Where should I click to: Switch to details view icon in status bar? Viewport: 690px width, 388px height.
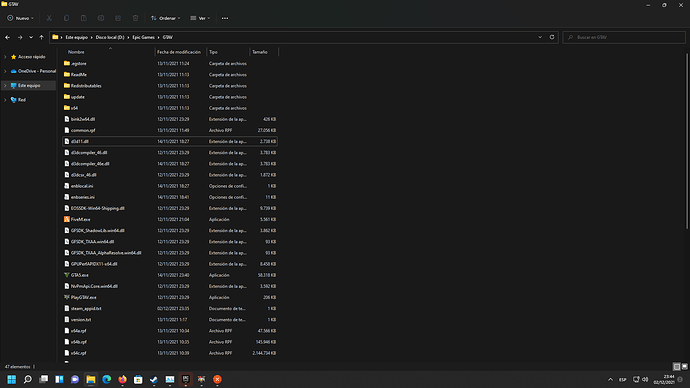(x=677, y=366)
